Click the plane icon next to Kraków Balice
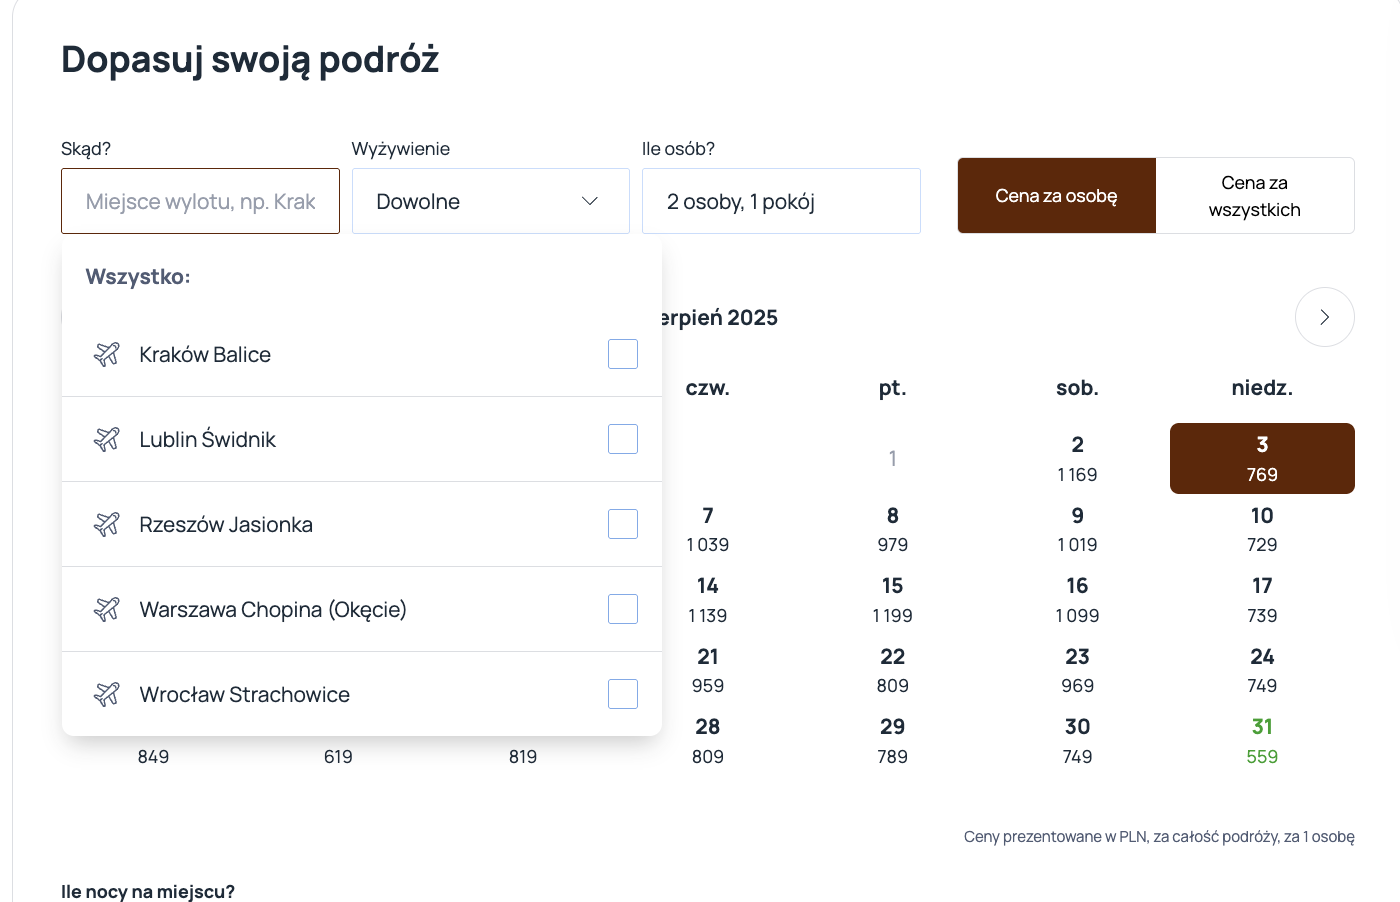1400x902 pixels. point(105,353)
